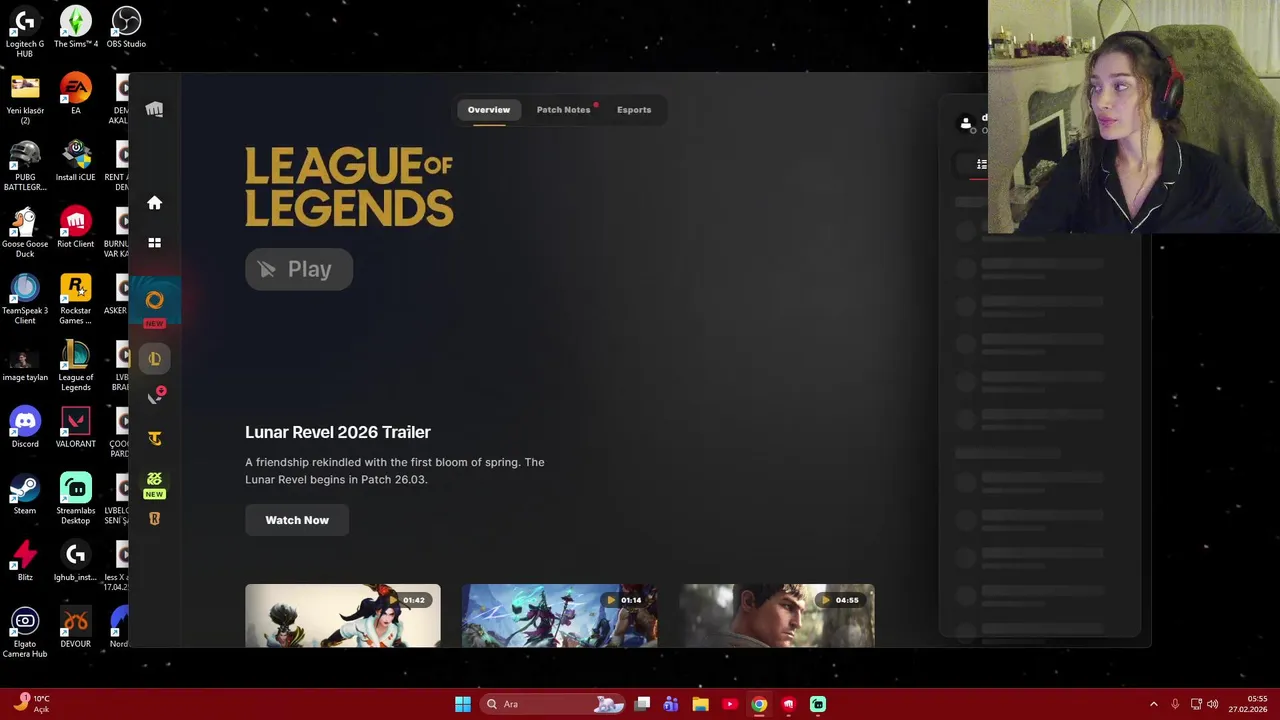1280x720 pixels.
Task: Open the 04:55 video thumbnail
Action: (x=777, y=616)
